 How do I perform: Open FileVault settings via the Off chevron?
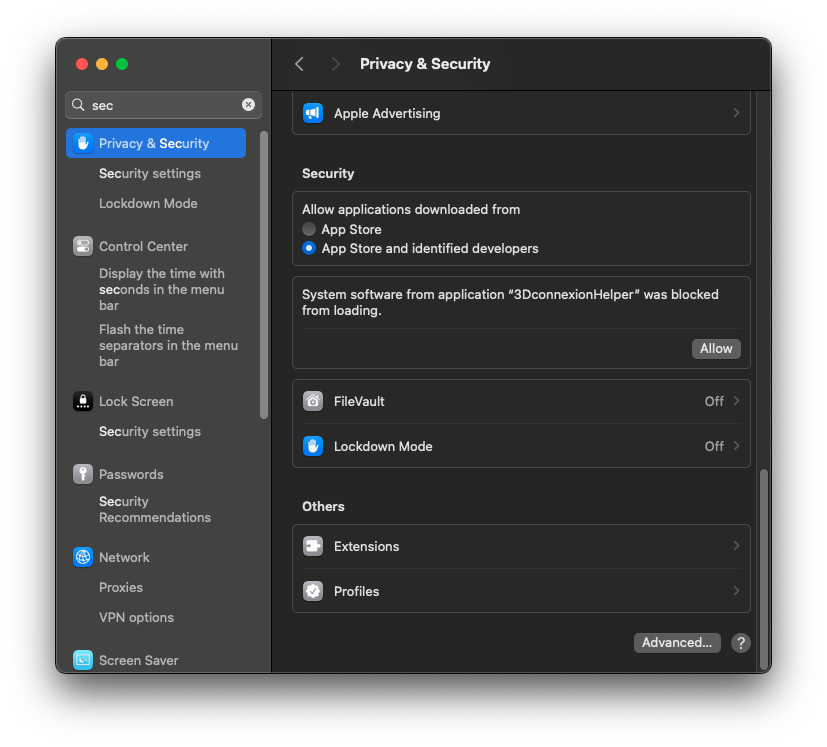pos(736,401)
